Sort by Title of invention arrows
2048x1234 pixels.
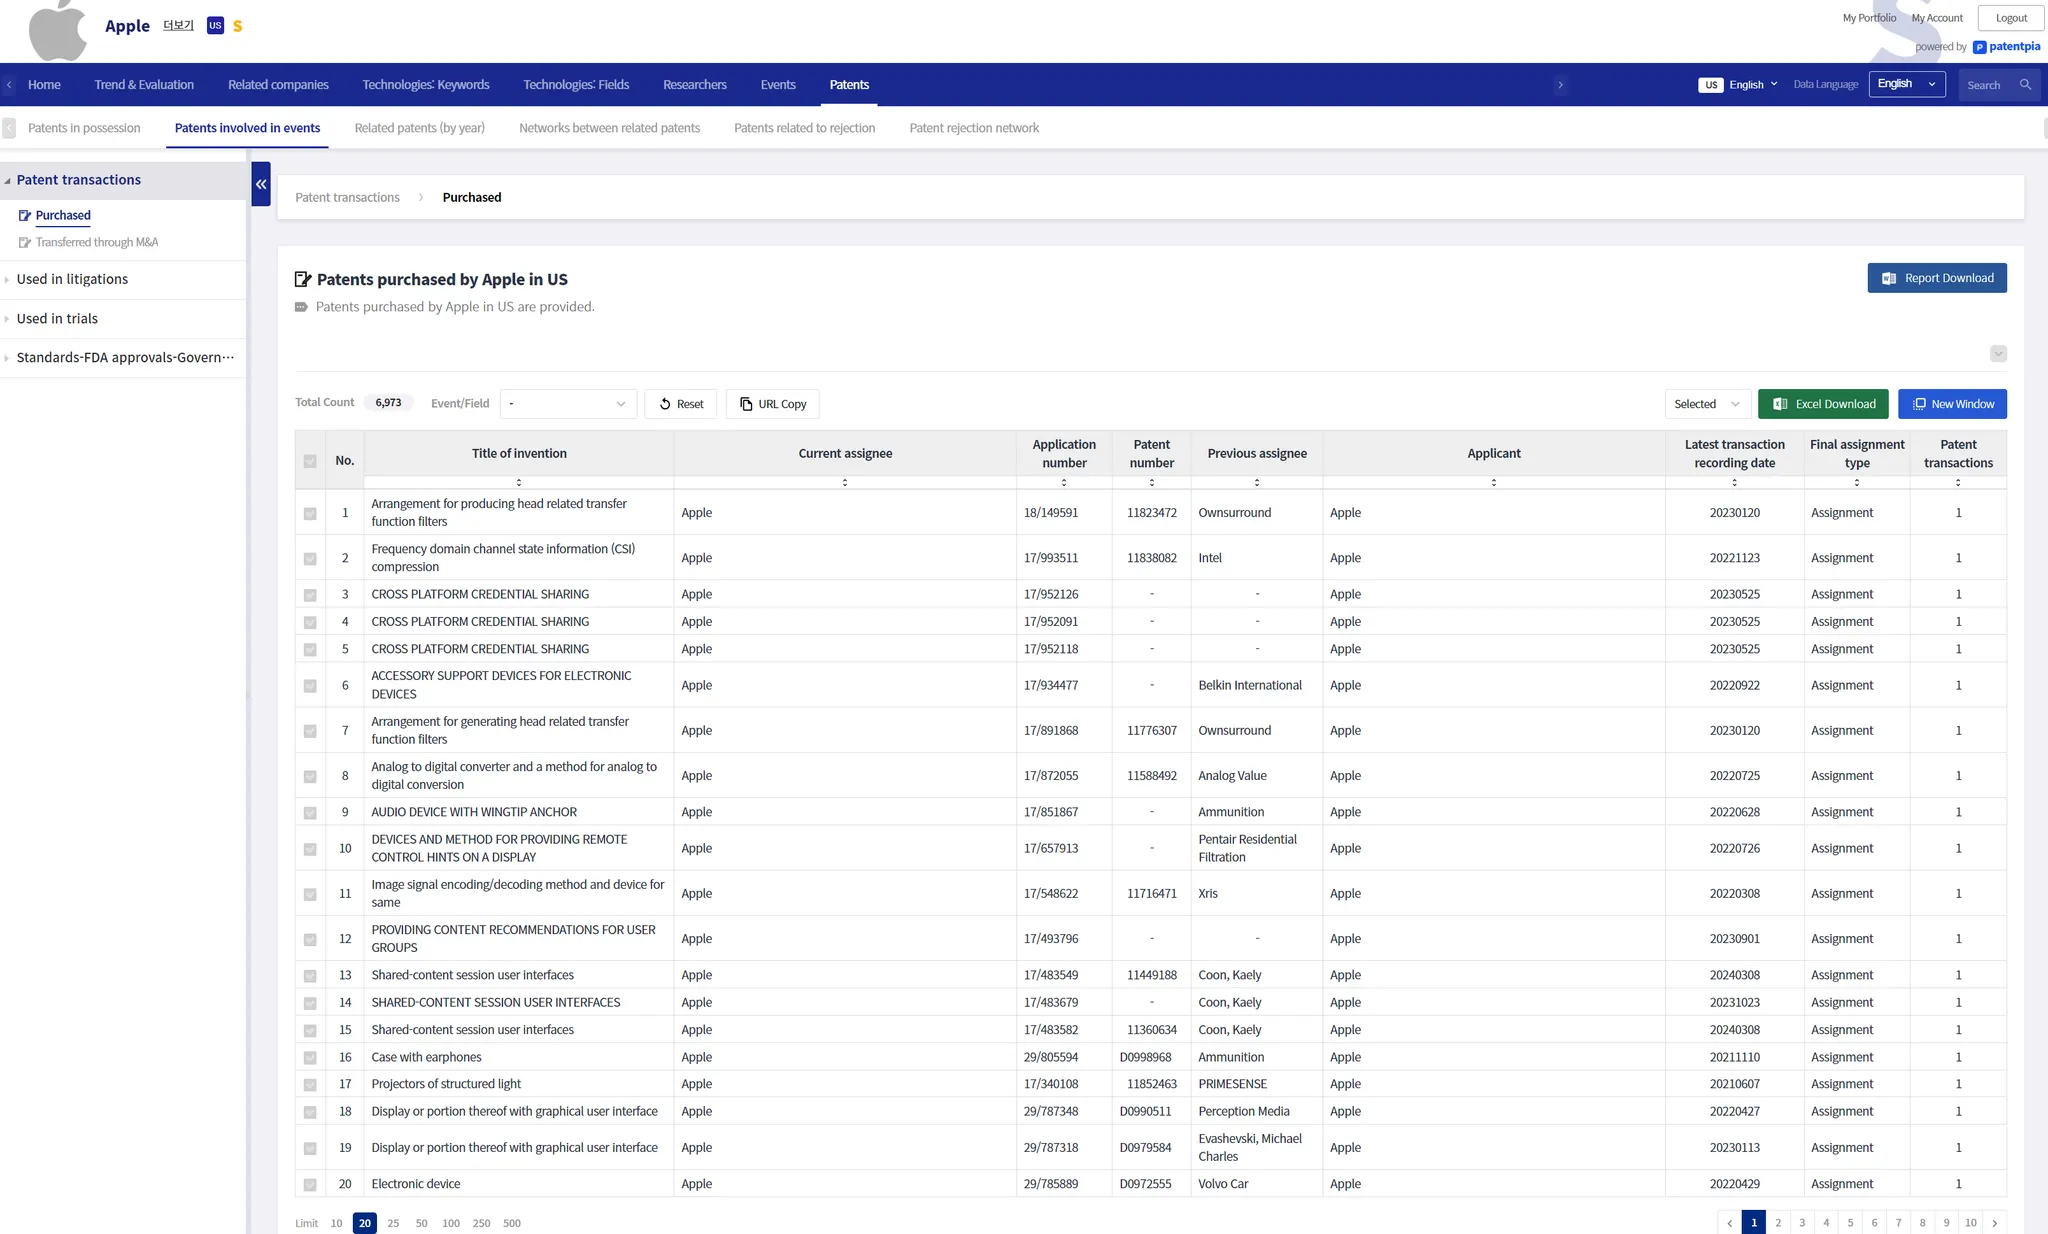[518, 483]
